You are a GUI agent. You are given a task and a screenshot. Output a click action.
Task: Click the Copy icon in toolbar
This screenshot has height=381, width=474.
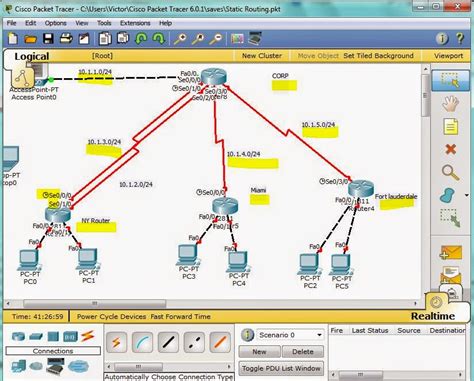pyautogui.click(x=105, y=39)
